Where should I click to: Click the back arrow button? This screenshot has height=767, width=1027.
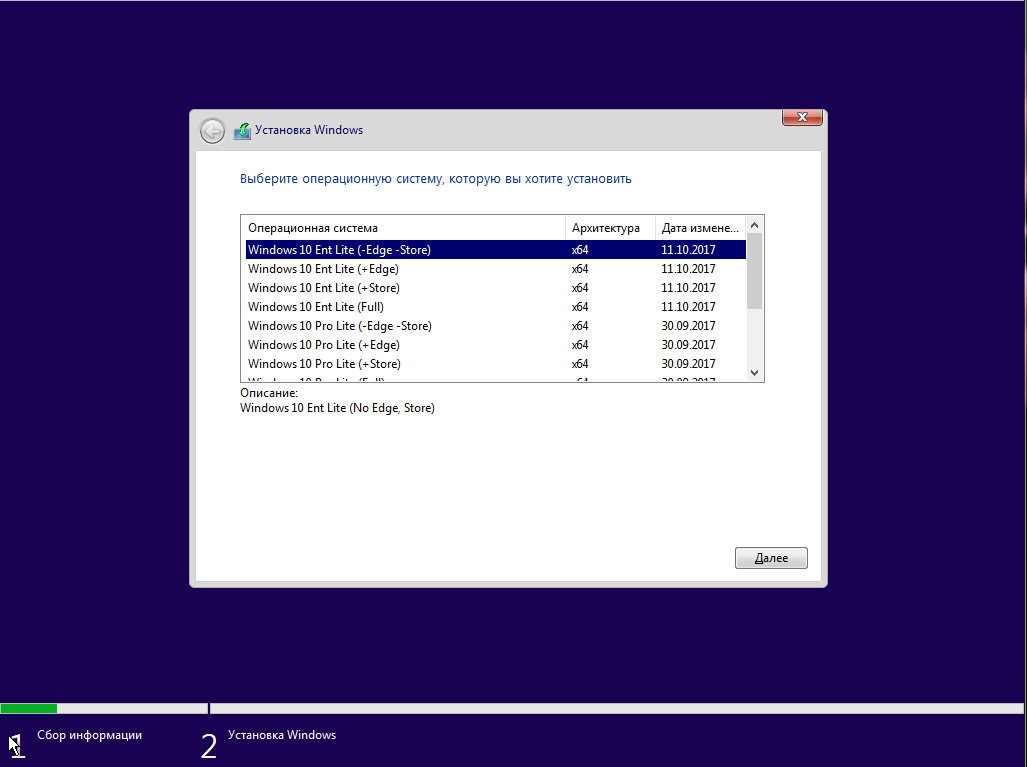click(212, 131)
